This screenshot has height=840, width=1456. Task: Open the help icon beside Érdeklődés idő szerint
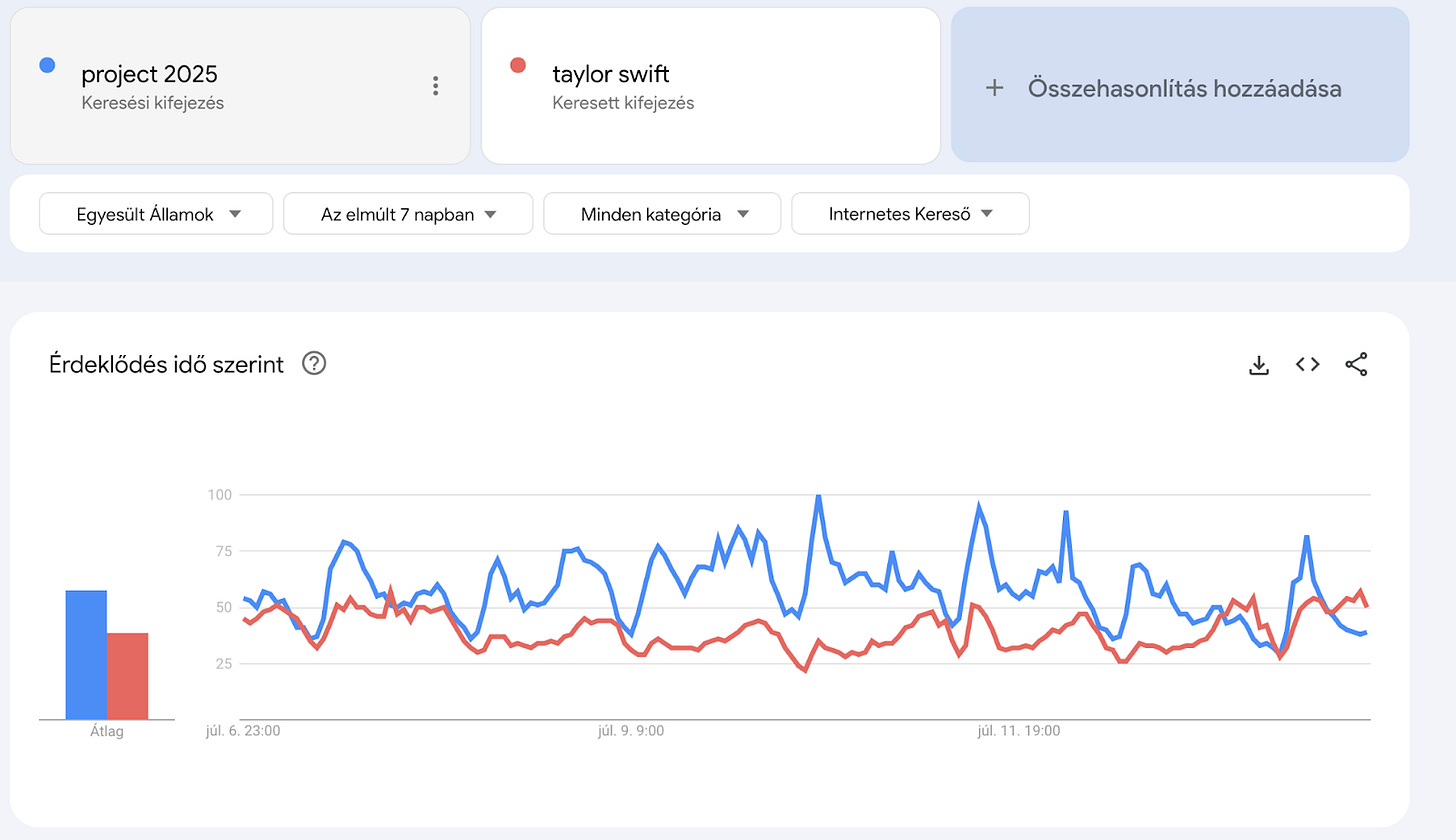[x=314, y=365]
